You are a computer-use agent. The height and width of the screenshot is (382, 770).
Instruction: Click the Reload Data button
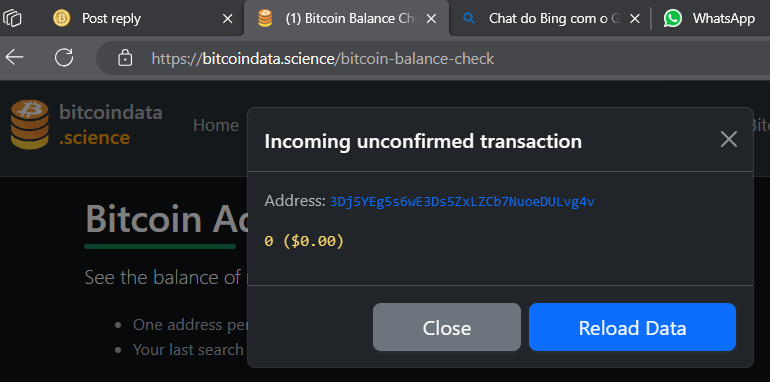point(632,327)
